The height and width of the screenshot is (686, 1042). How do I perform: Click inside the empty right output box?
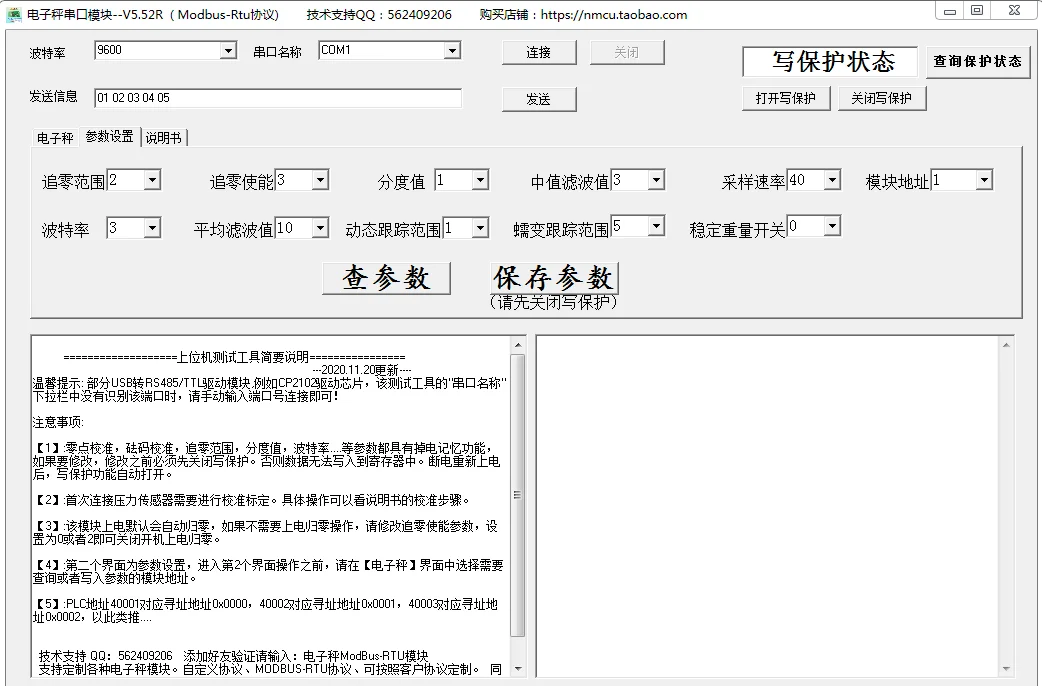coord(768,507)
